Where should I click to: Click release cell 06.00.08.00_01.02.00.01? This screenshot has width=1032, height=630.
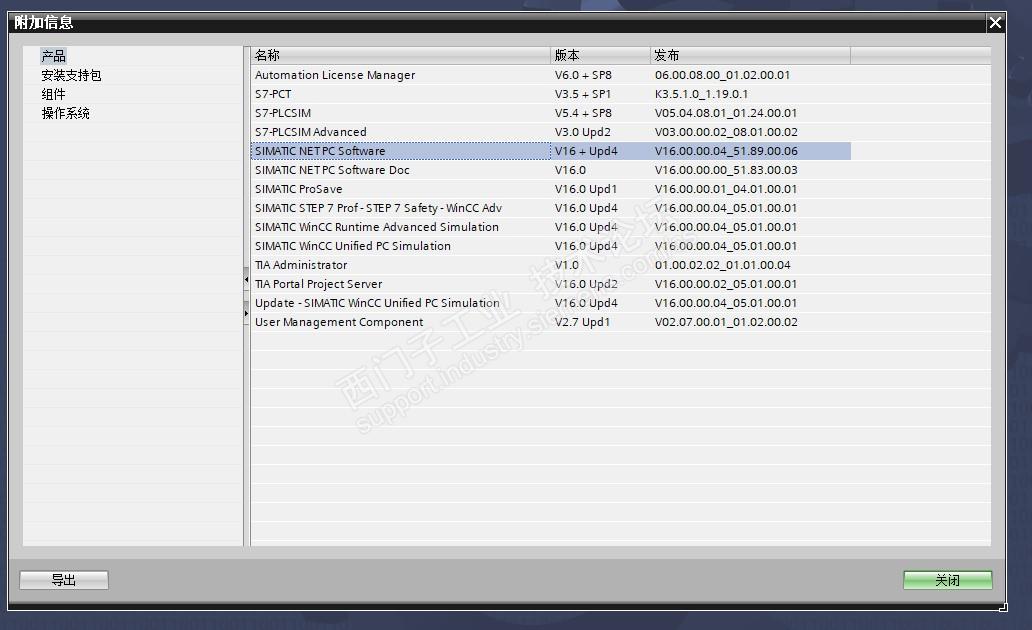(x=750, y=75)
